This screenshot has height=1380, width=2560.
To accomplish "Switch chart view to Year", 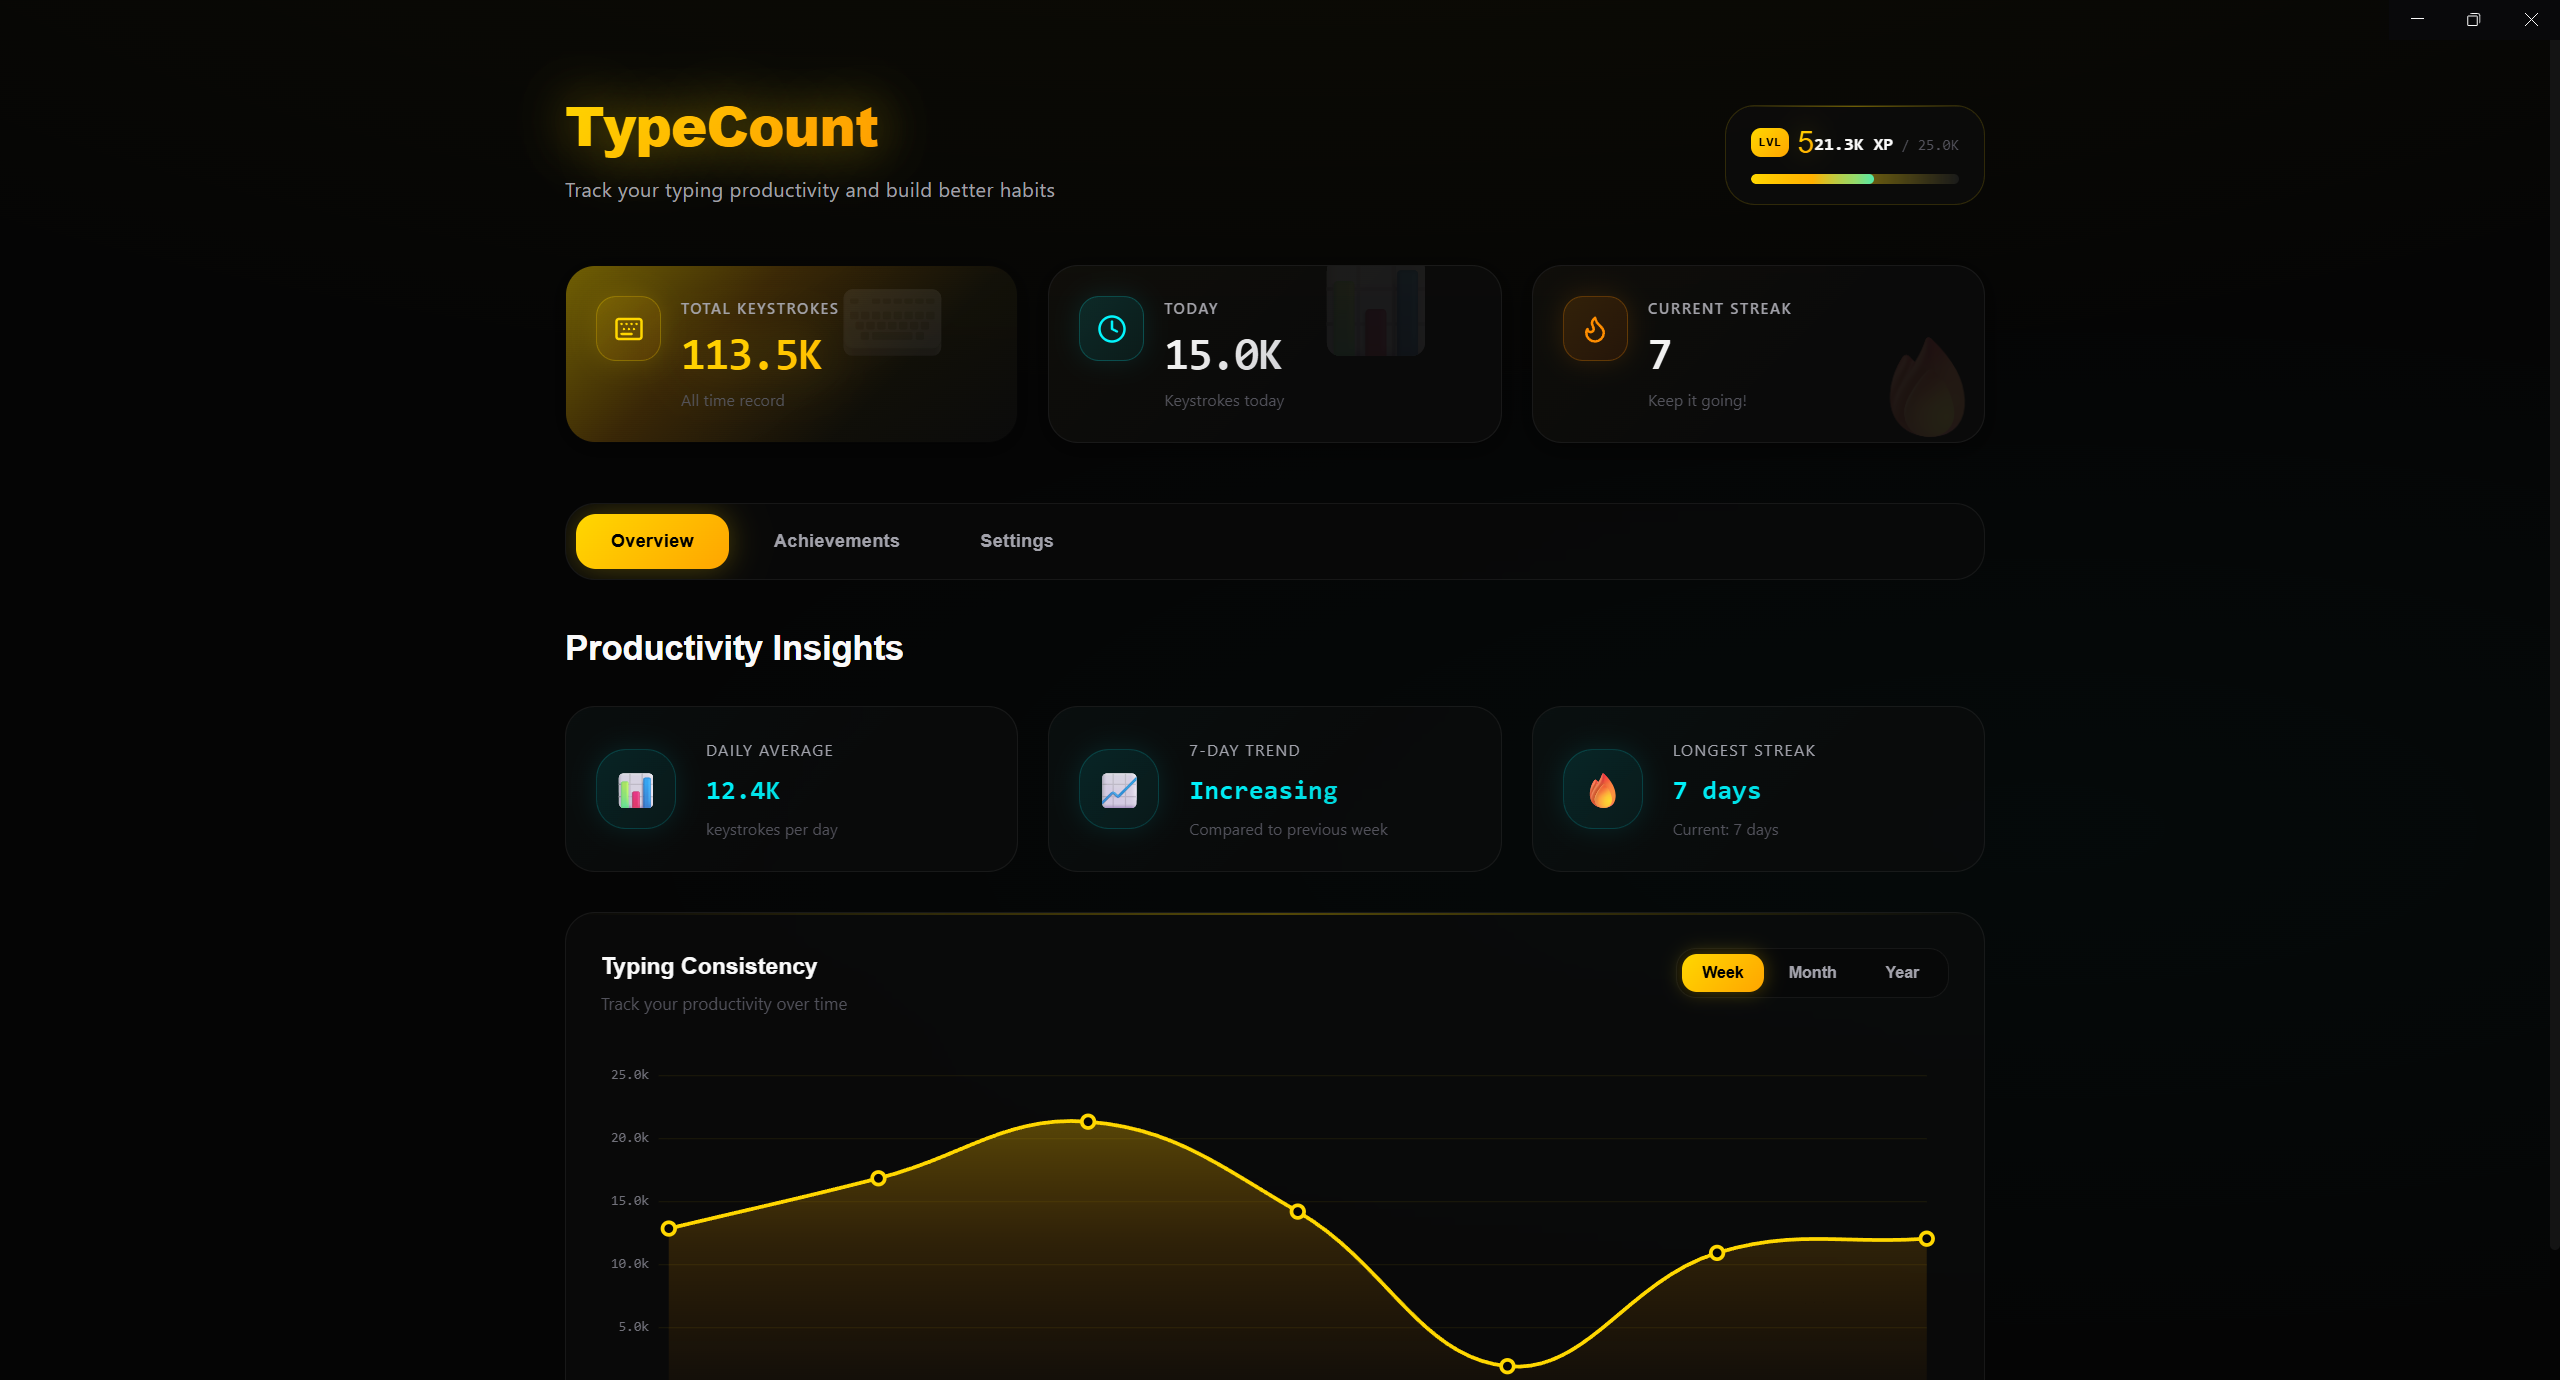I will [1902, 972].
